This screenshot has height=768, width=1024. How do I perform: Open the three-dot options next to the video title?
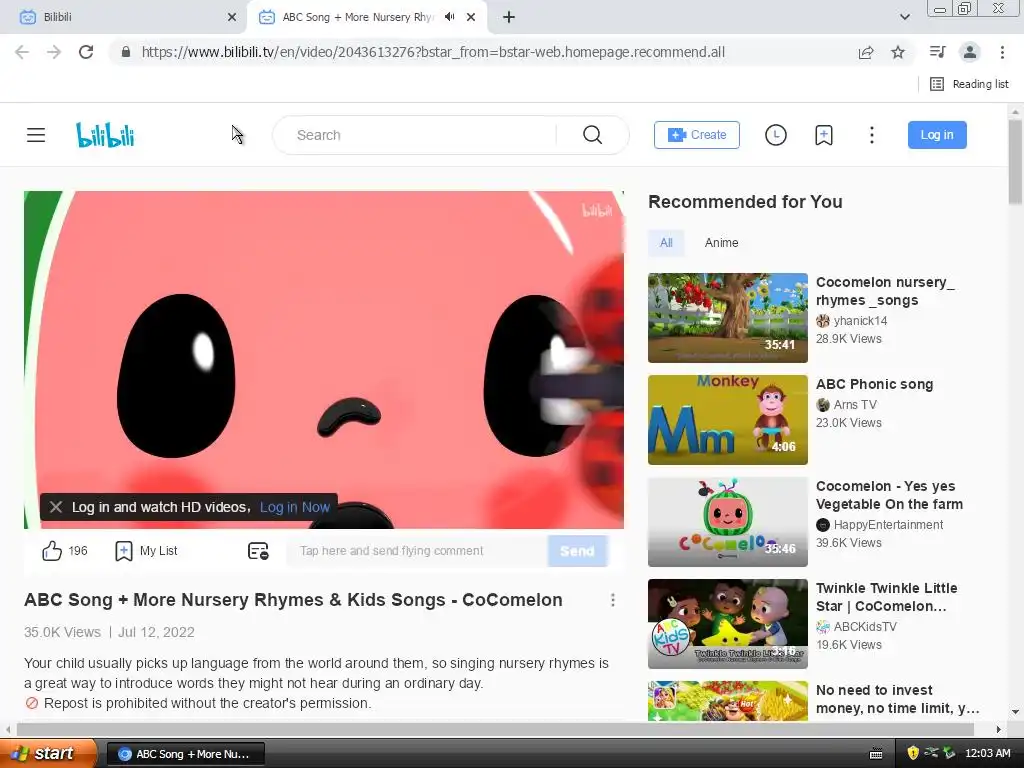(613, 600)
